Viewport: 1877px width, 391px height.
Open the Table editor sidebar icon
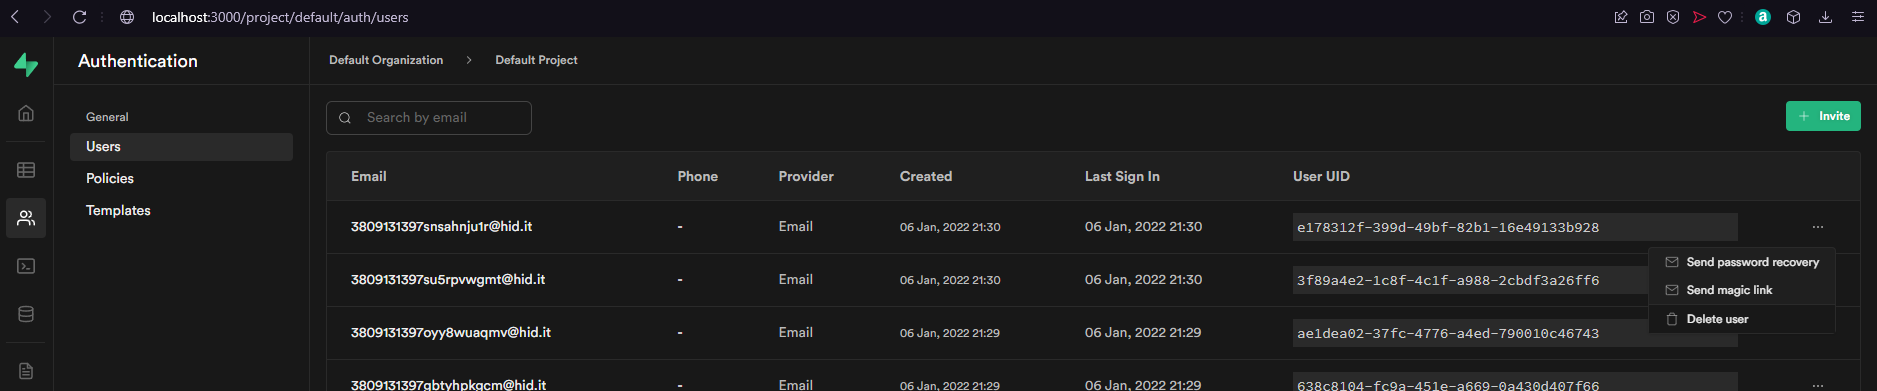tap(26, 170)
